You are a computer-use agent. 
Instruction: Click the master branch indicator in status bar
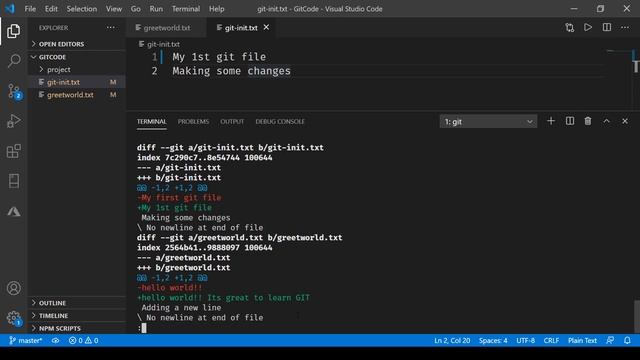click(25, 340)
